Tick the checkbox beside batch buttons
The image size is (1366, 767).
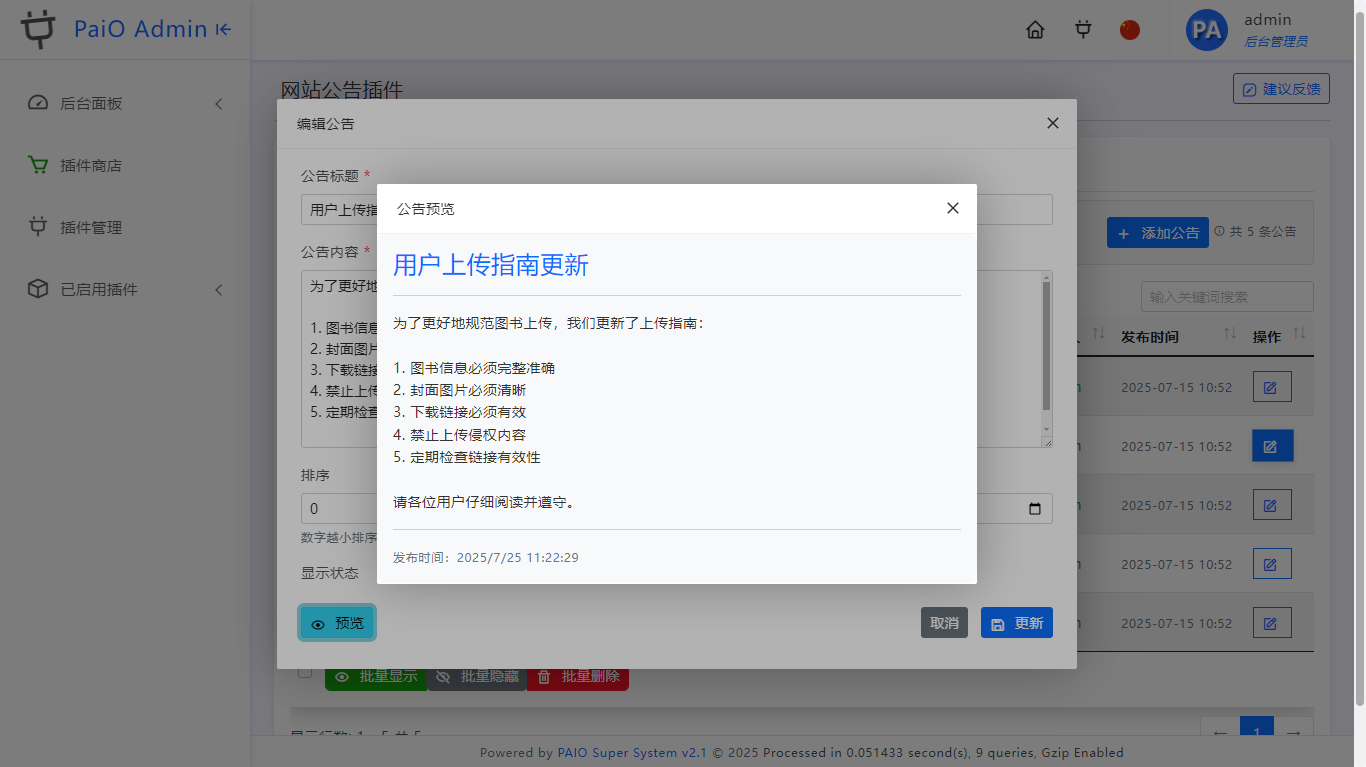[x=305, y=672]
